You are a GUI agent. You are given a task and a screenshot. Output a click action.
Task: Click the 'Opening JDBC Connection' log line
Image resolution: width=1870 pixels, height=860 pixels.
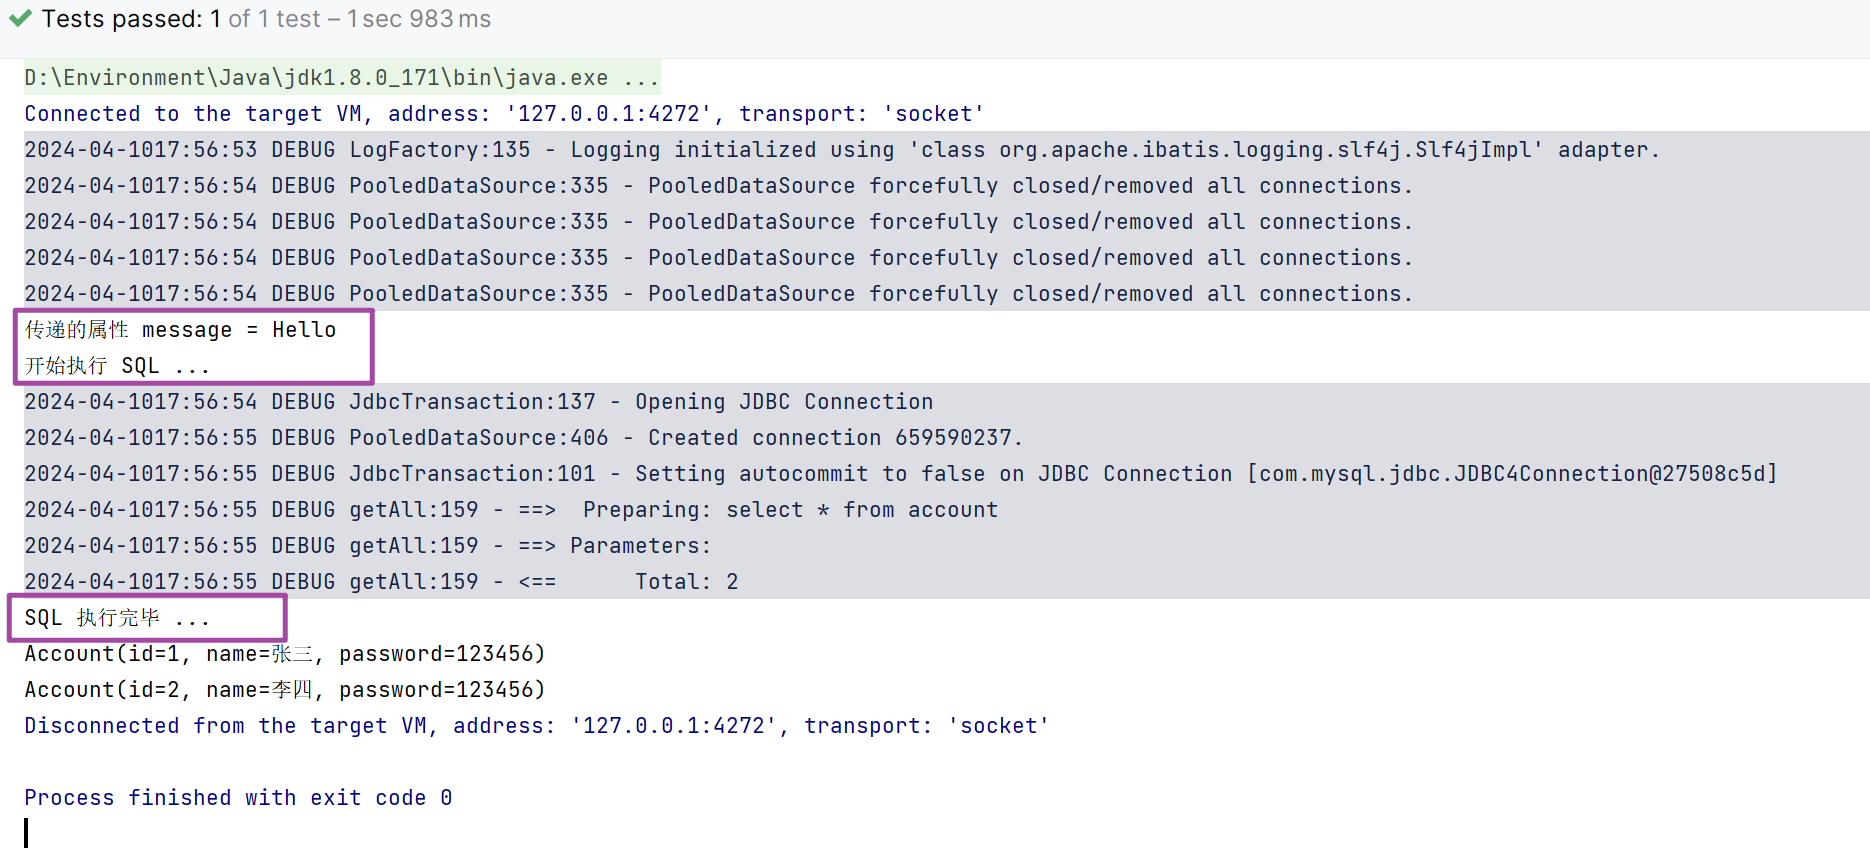478,402
